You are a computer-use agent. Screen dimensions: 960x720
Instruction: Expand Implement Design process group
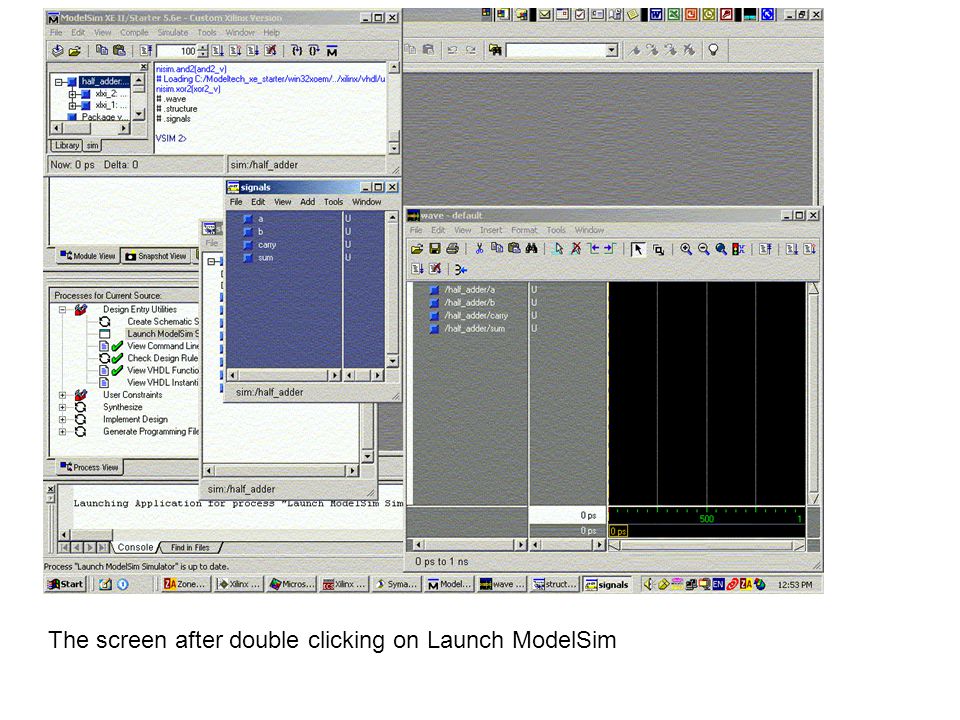tap(62, 419)
